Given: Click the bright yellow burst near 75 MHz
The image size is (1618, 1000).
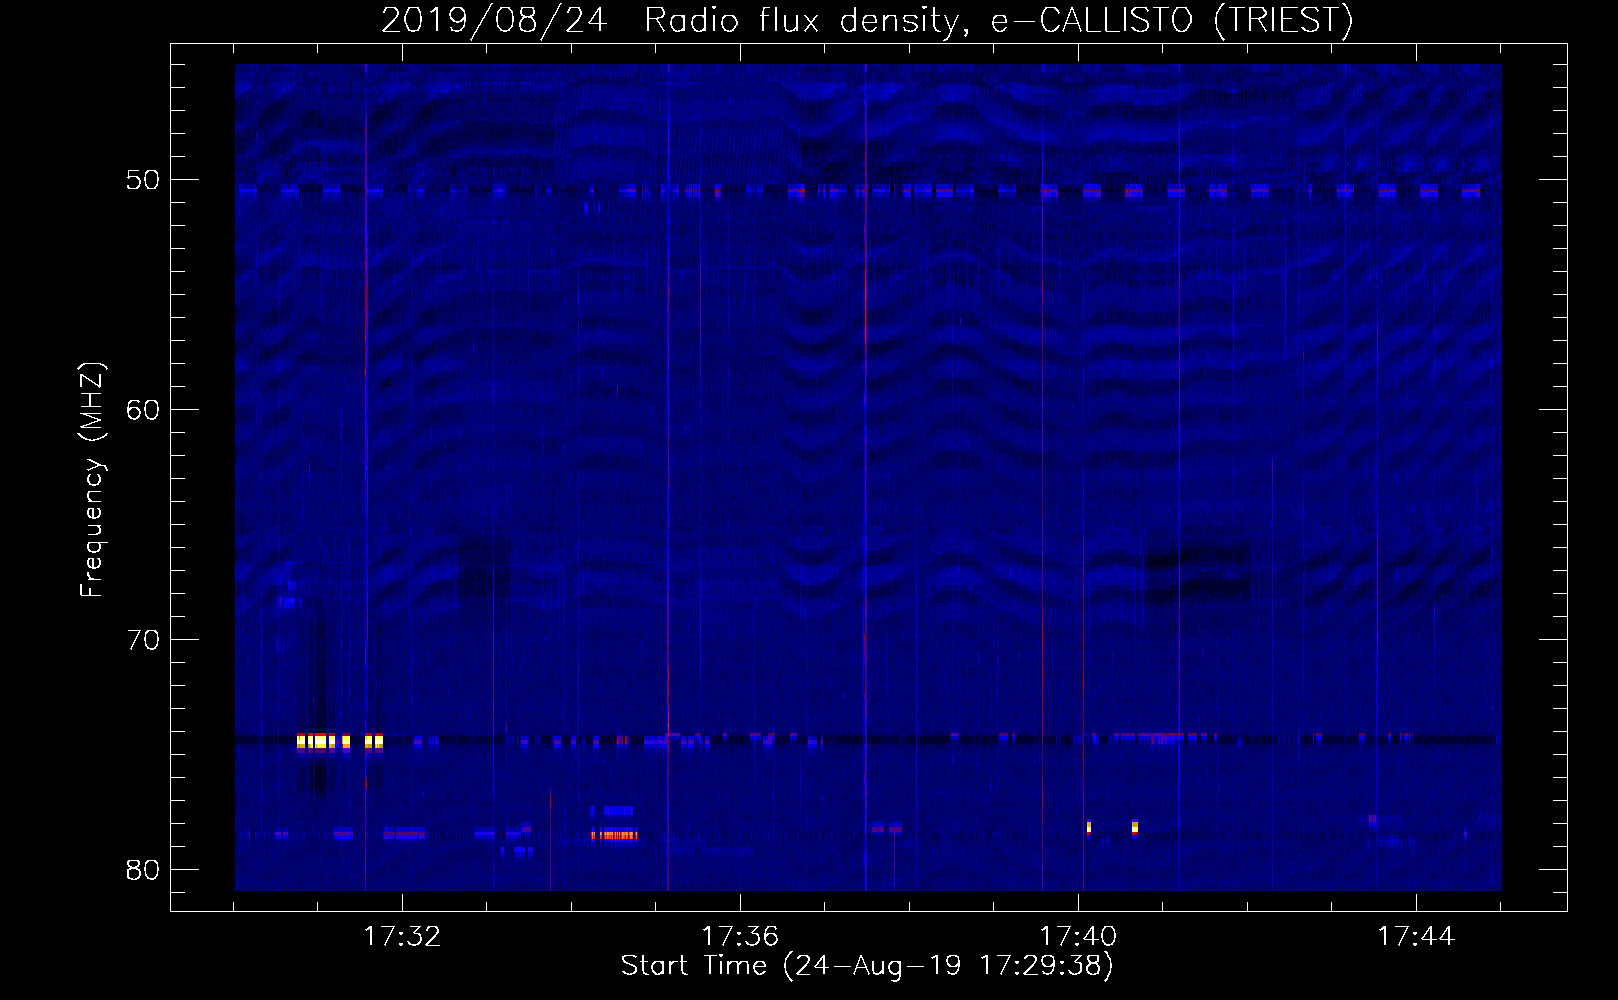Looking at the screenshot, I should click(x=340, y=741).
